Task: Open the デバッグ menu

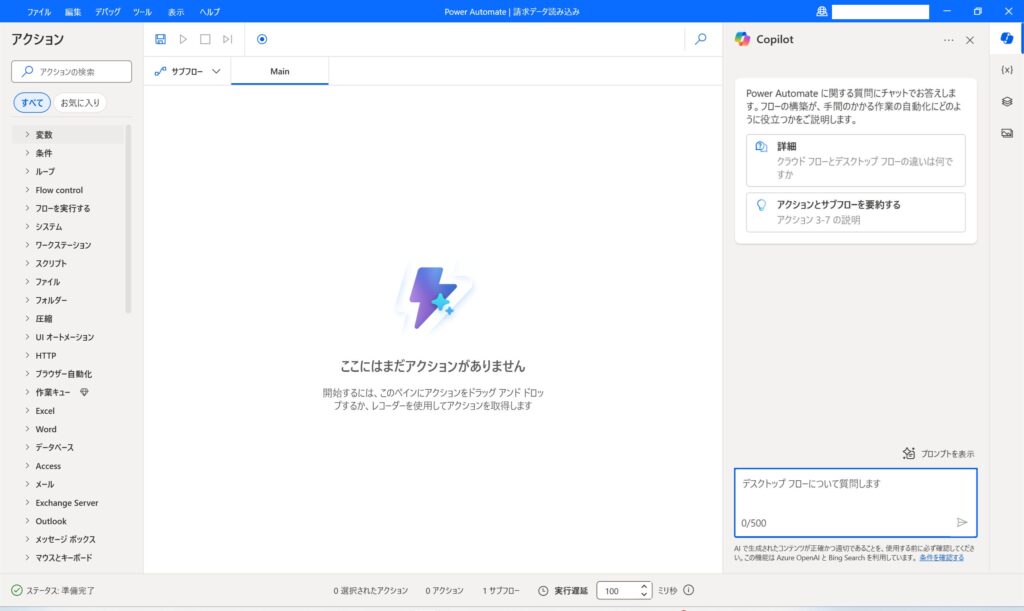Action: (x=107, y=12)
